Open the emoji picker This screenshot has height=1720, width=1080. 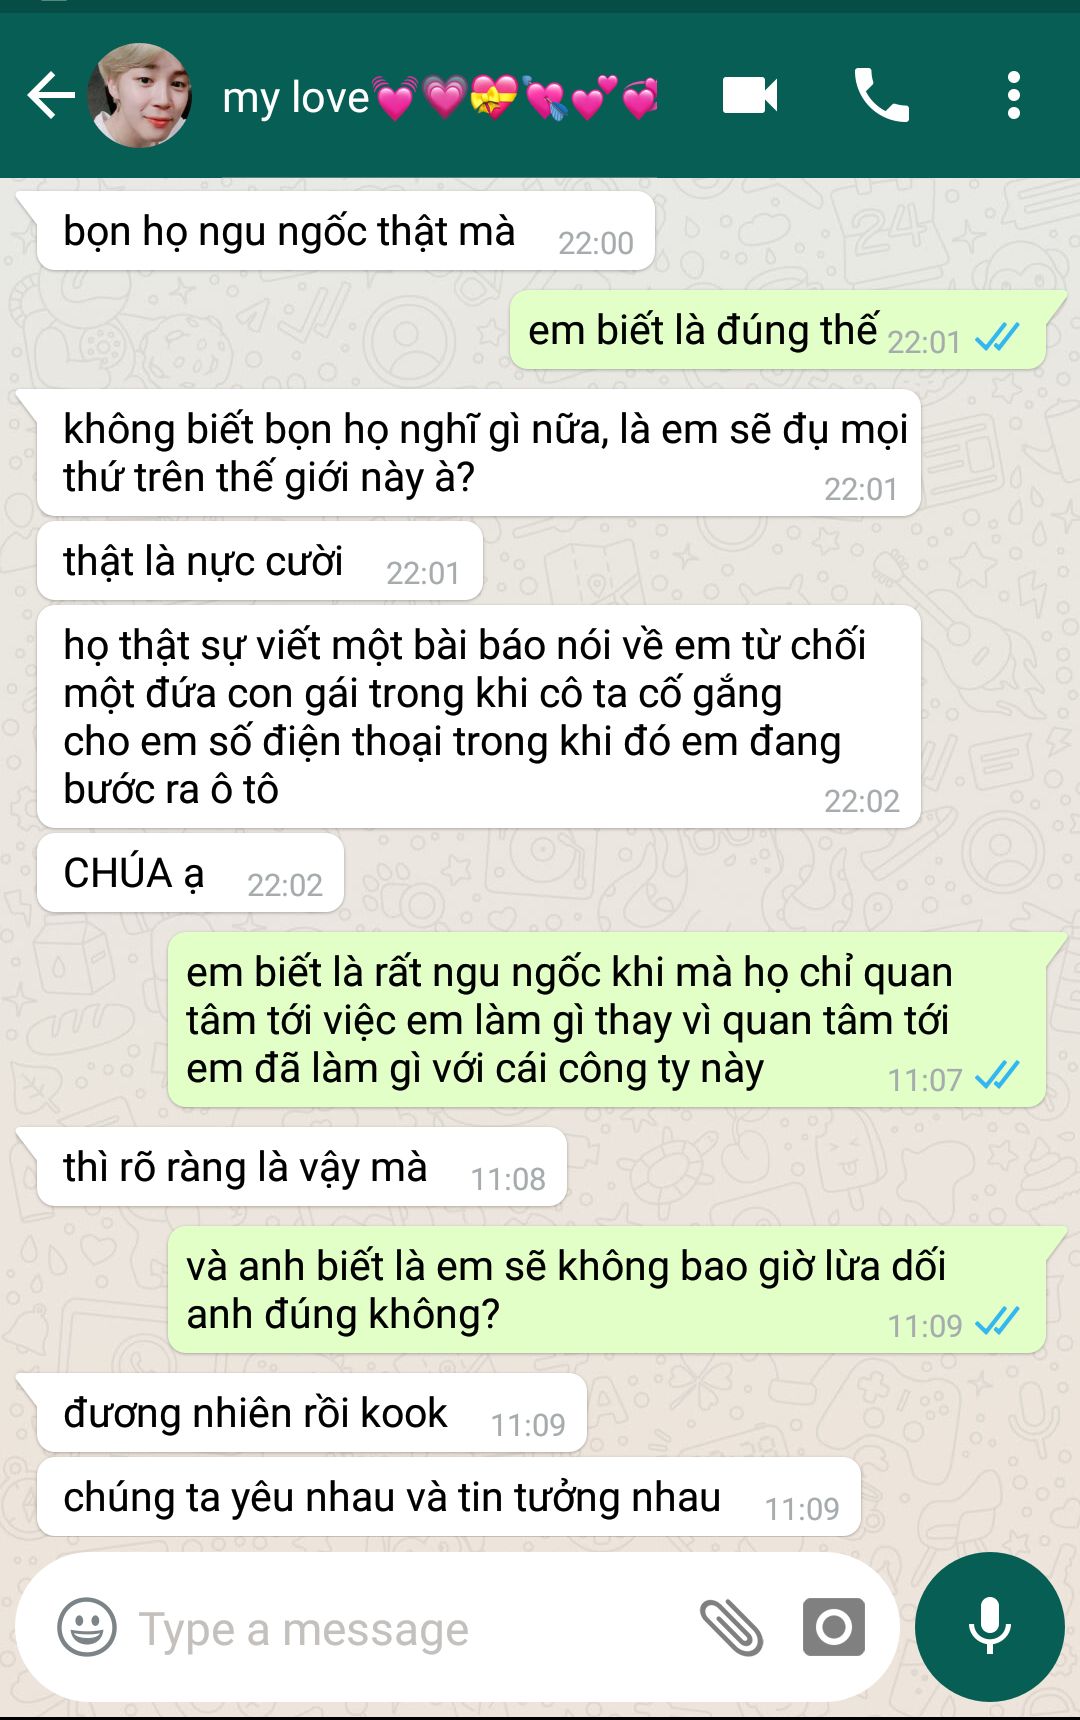pos(87,1627)
